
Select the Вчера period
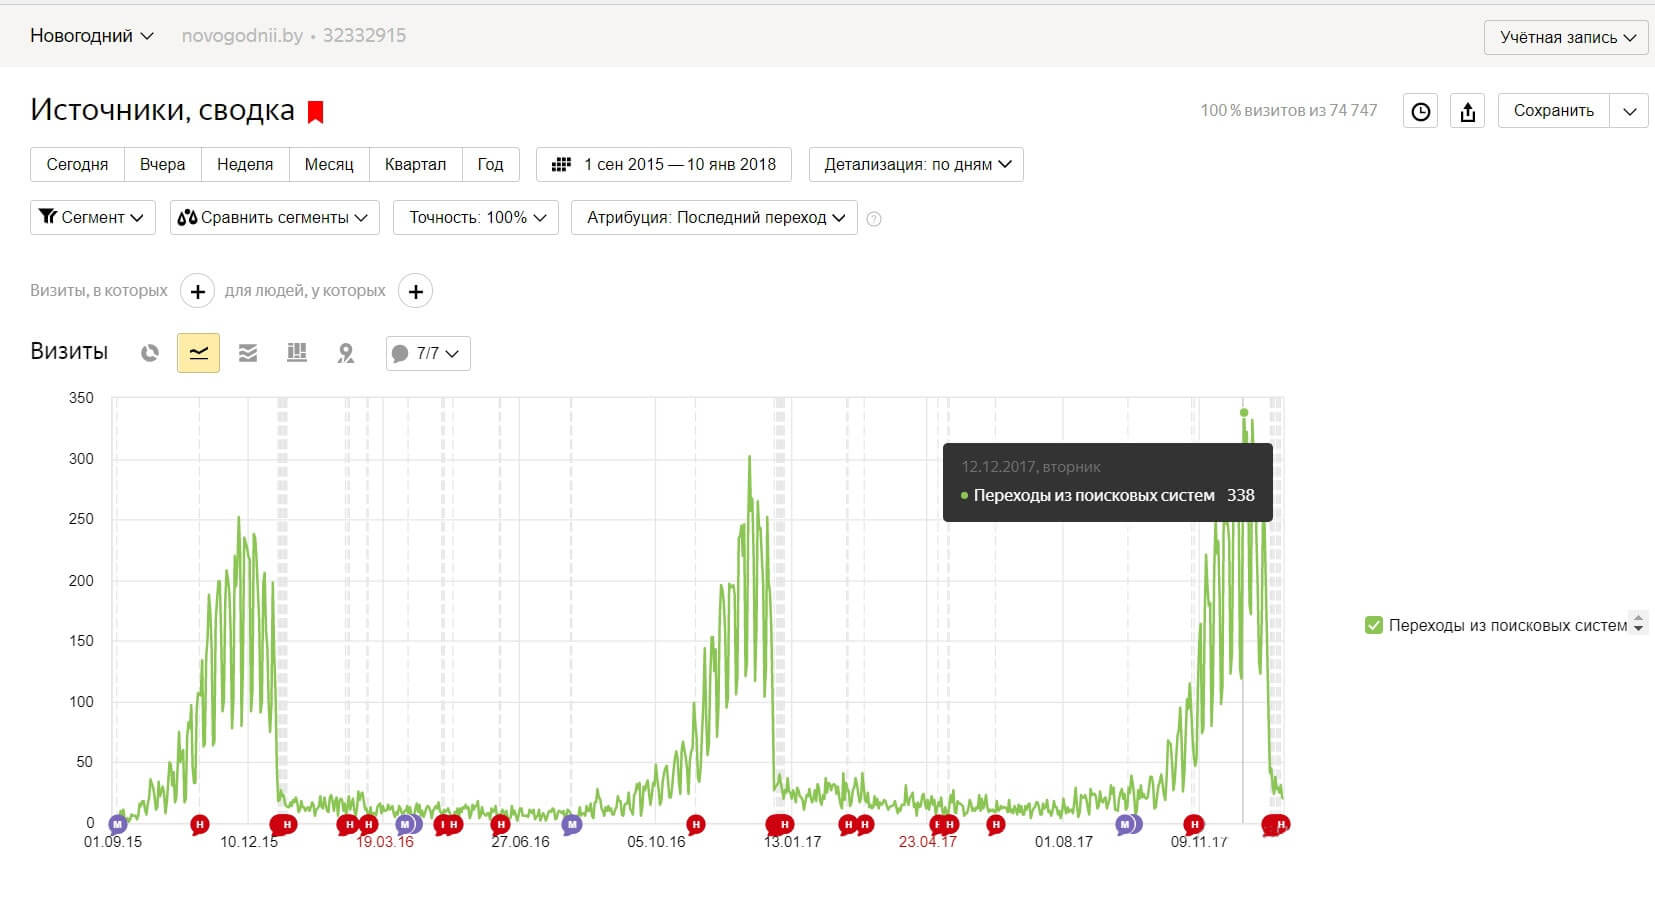pos(162,164)
